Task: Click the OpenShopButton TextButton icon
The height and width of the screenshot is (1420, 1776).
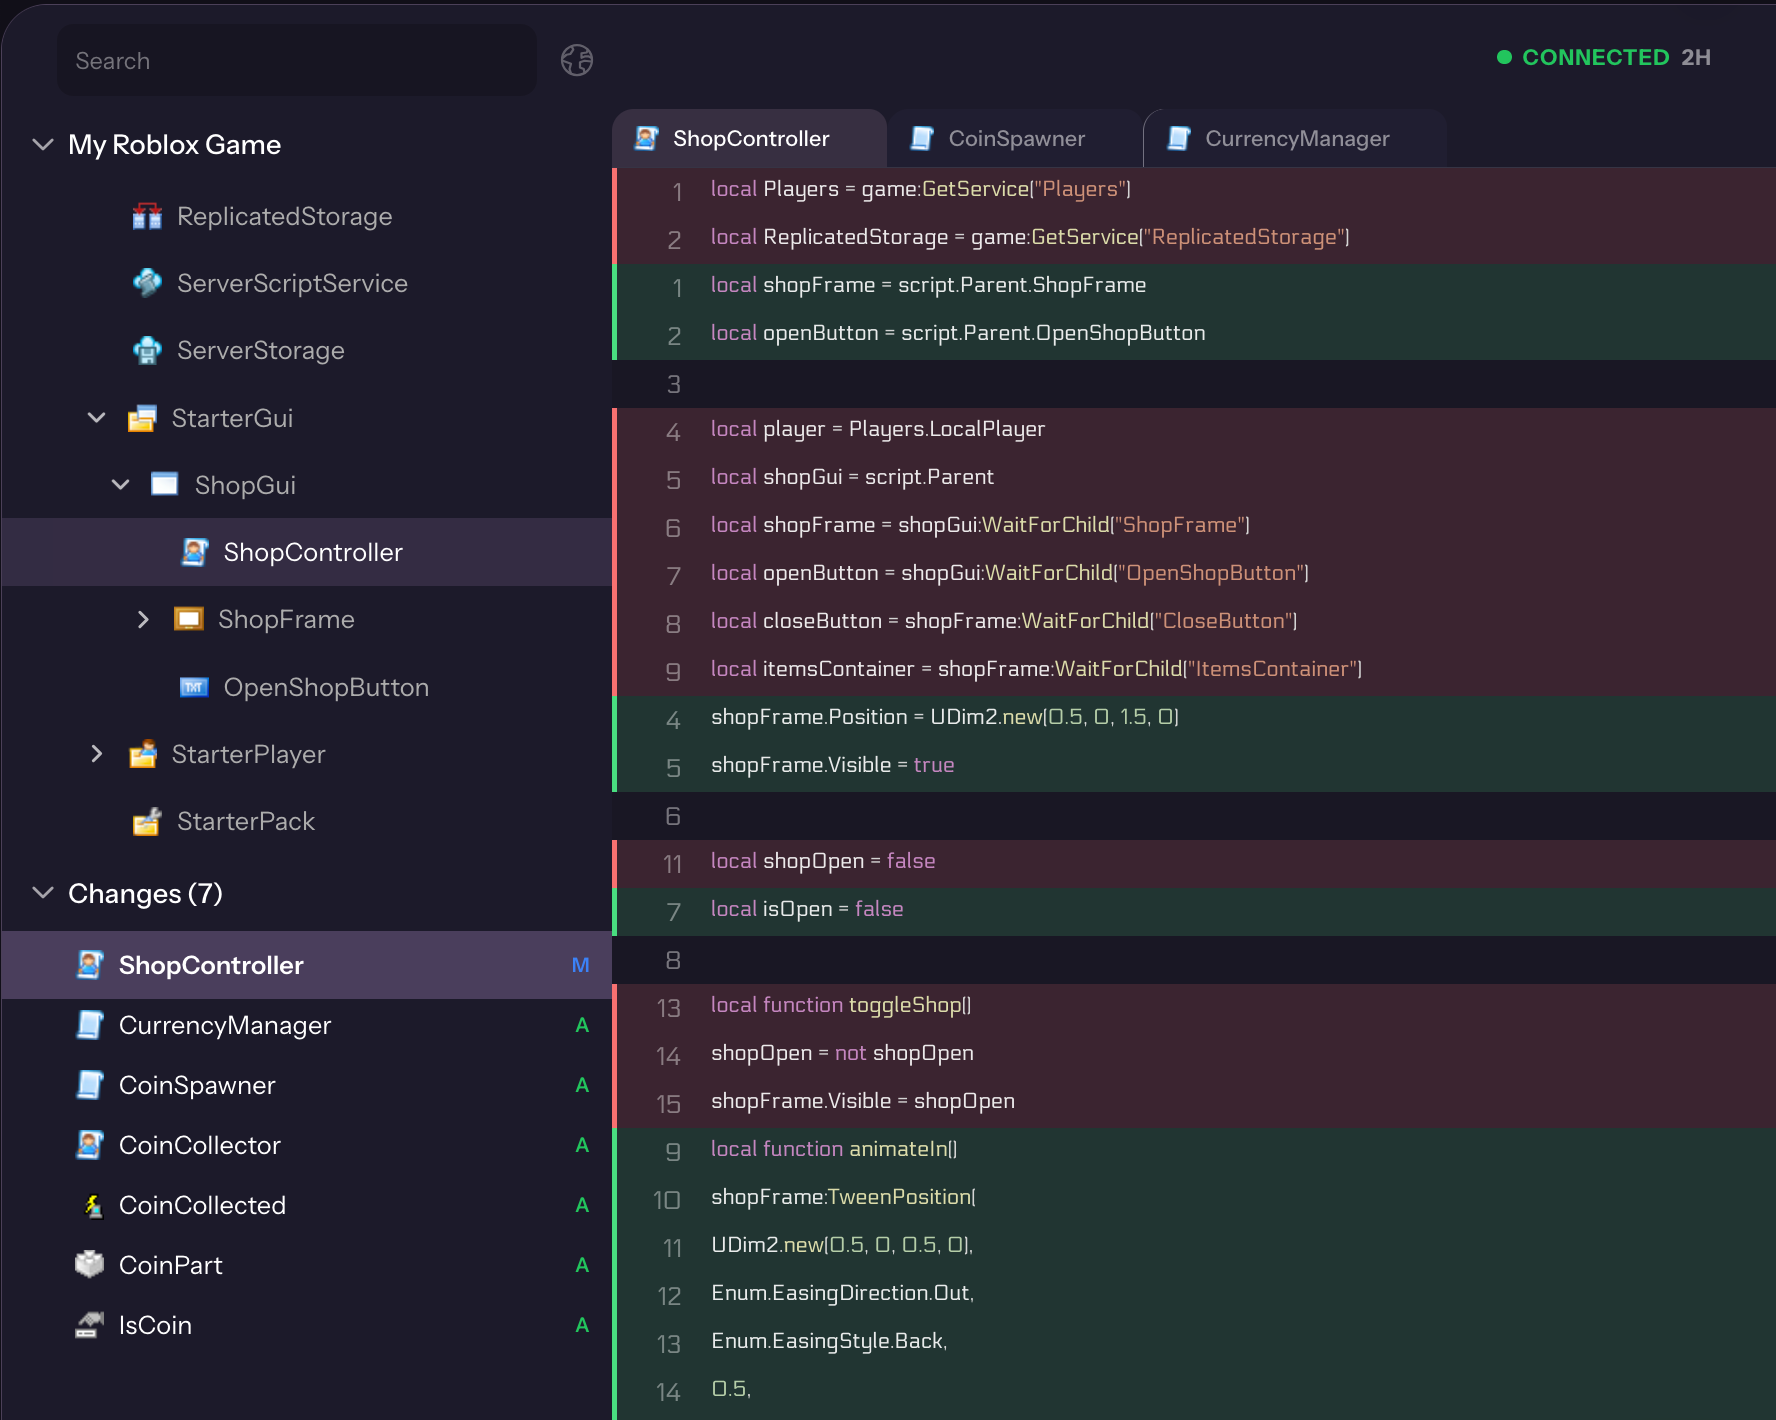Action: pyautogui.click(x=194, y=687)
